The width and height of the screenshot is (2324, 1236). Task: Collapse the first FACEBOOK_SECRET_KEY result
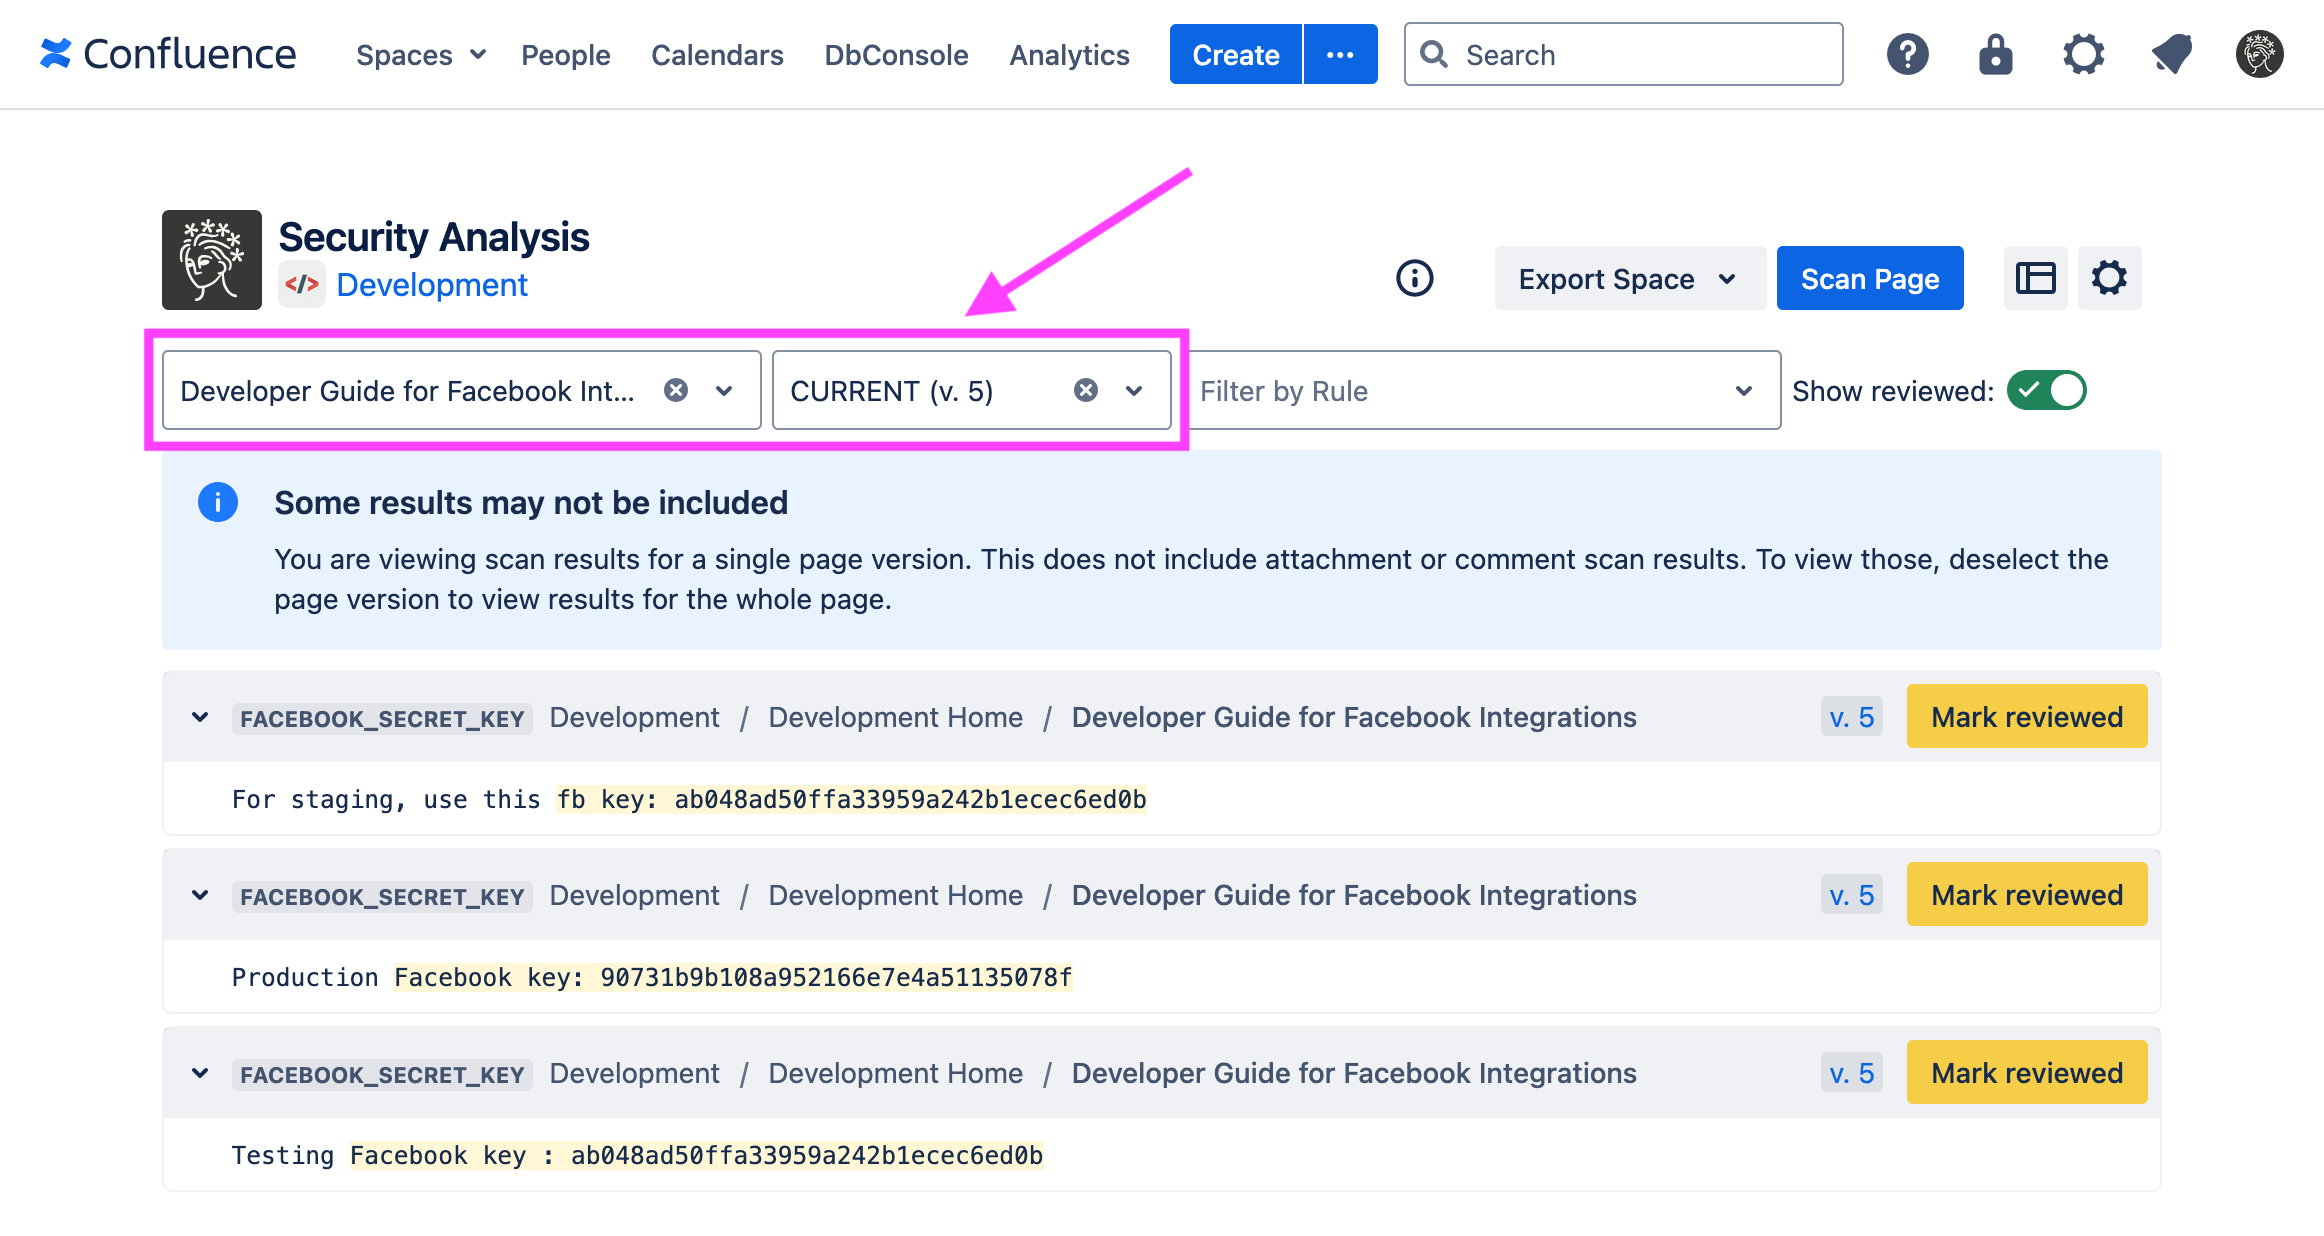[x=199, y=717]
